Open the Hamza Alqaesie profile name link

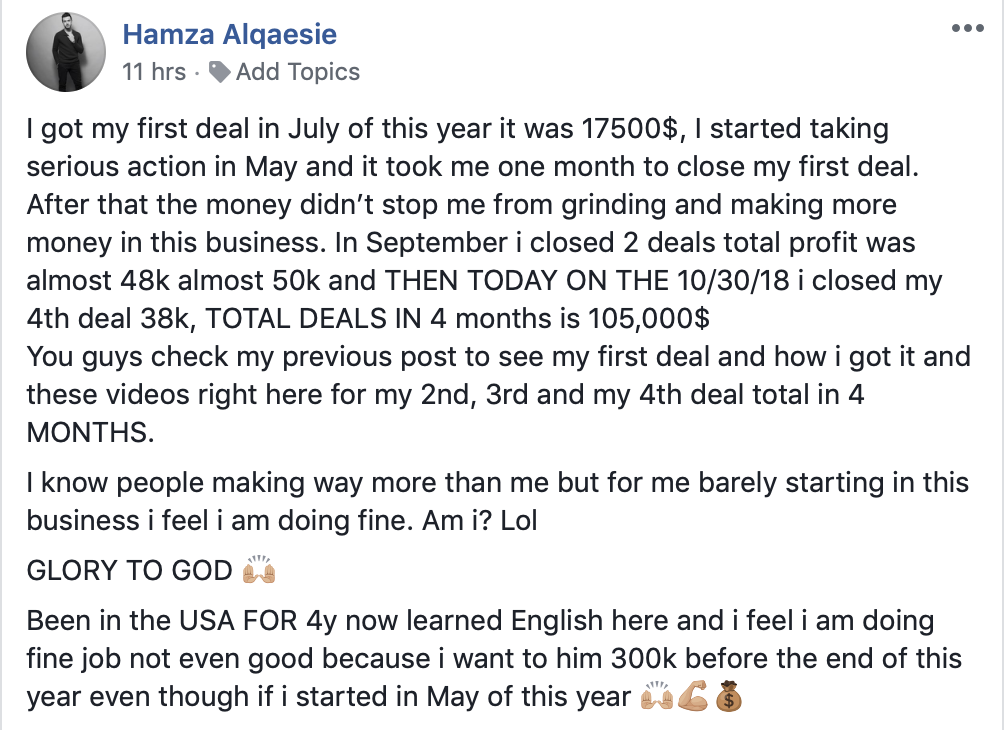pos(229,35)
